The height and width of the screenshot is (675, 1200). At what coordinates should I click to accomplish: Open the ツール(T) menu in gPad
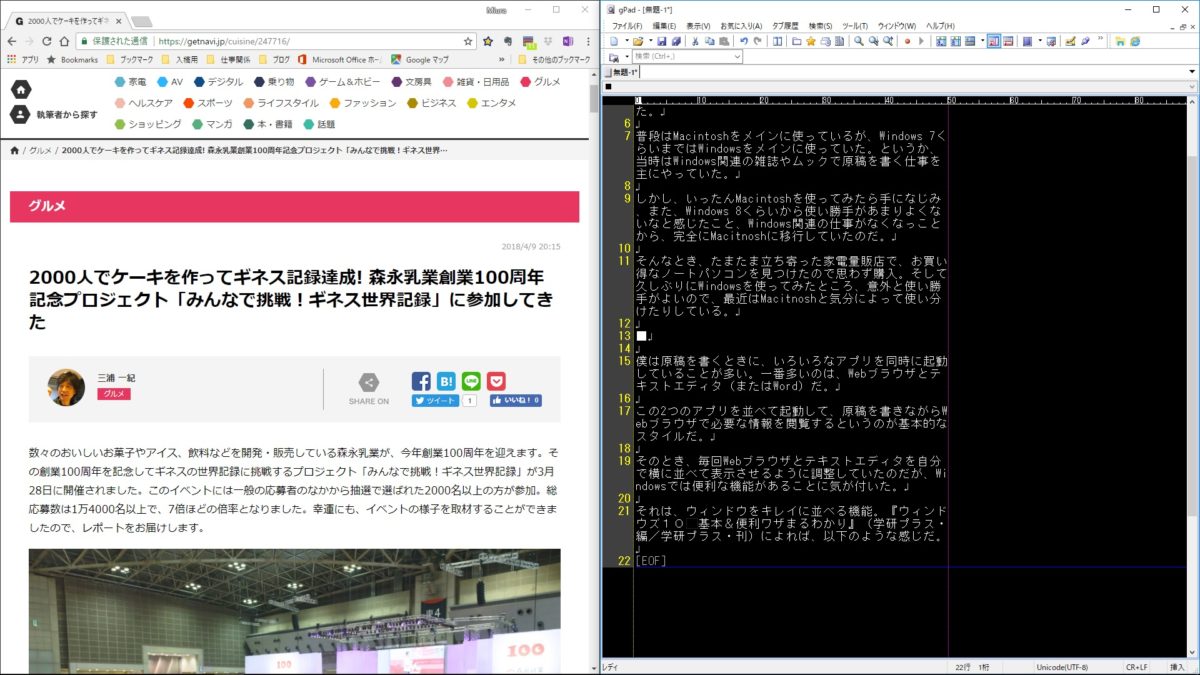pyautogui.click(x=855, y=25)
